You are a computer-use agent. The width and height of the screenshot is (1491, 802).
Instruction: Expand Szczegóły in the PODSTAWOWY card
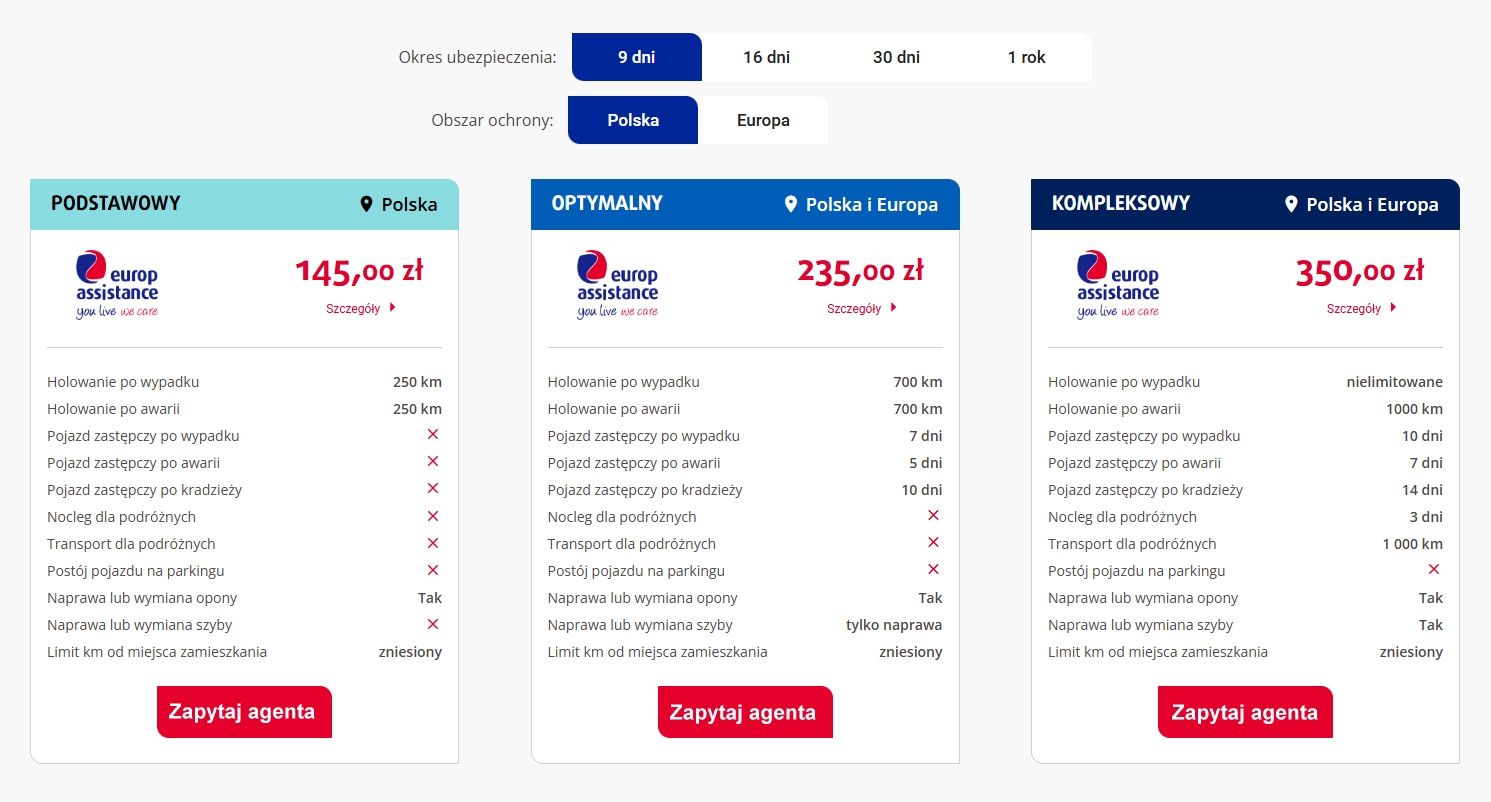361,308
